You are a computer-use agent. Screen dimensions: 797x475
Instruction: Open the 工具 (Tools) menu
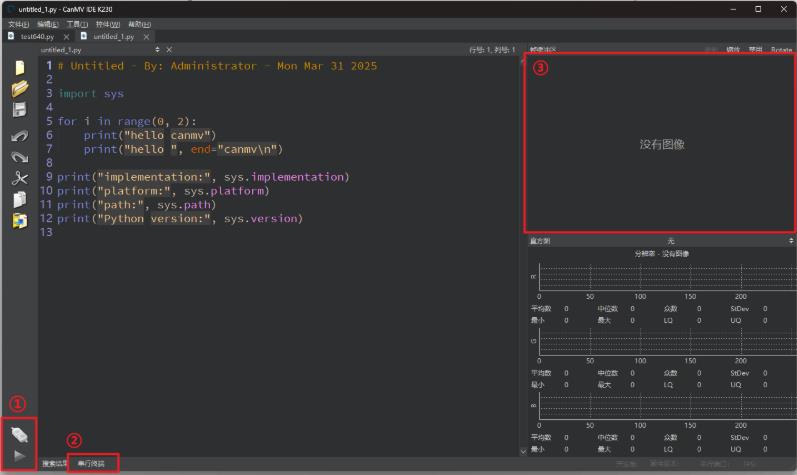point(77,24)
